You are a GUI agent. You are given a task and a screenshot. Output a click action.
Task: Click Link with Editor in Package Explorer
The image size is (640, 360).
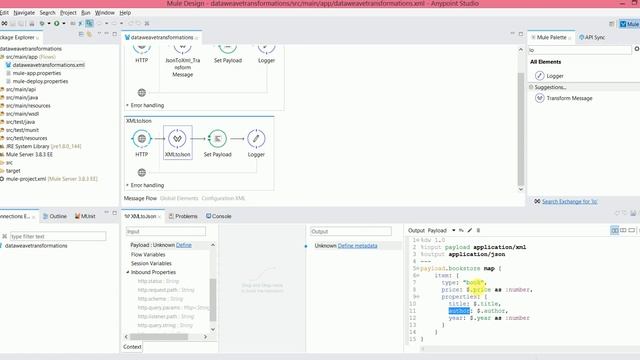point(89,34)
